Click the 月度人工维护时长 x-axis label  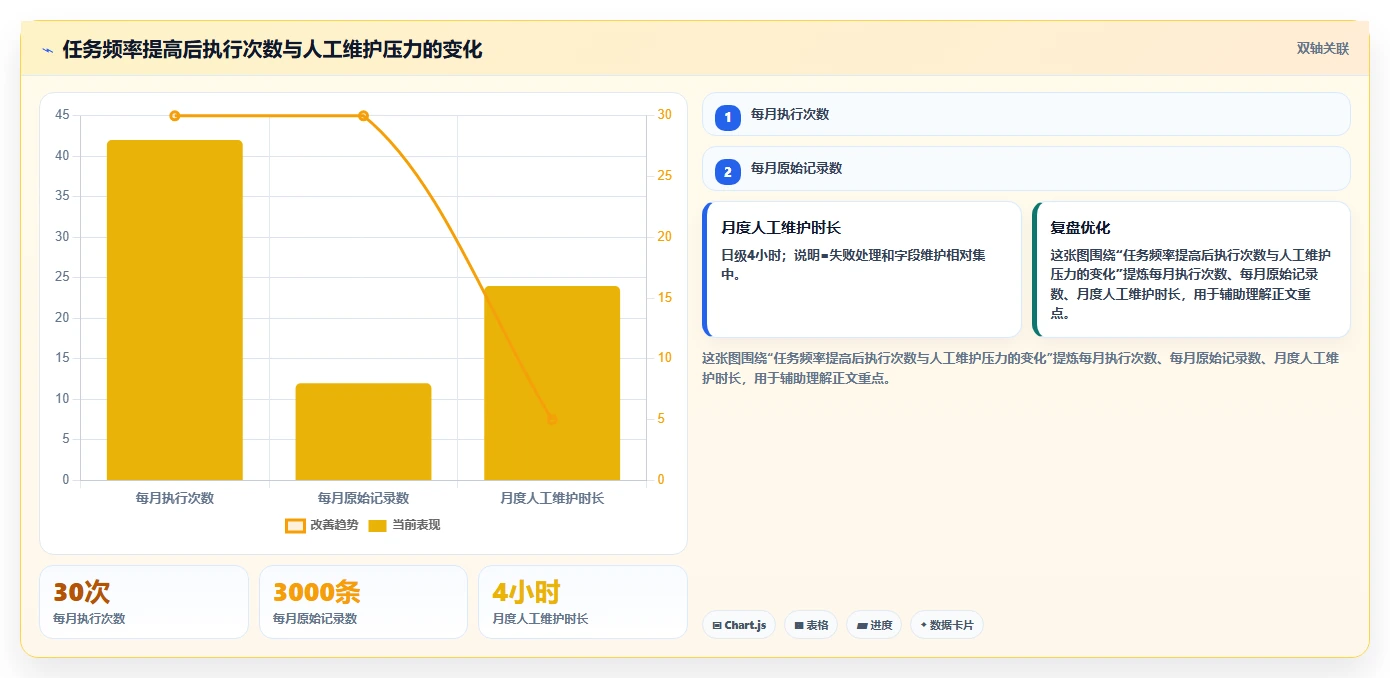click(x=552, y=497)
